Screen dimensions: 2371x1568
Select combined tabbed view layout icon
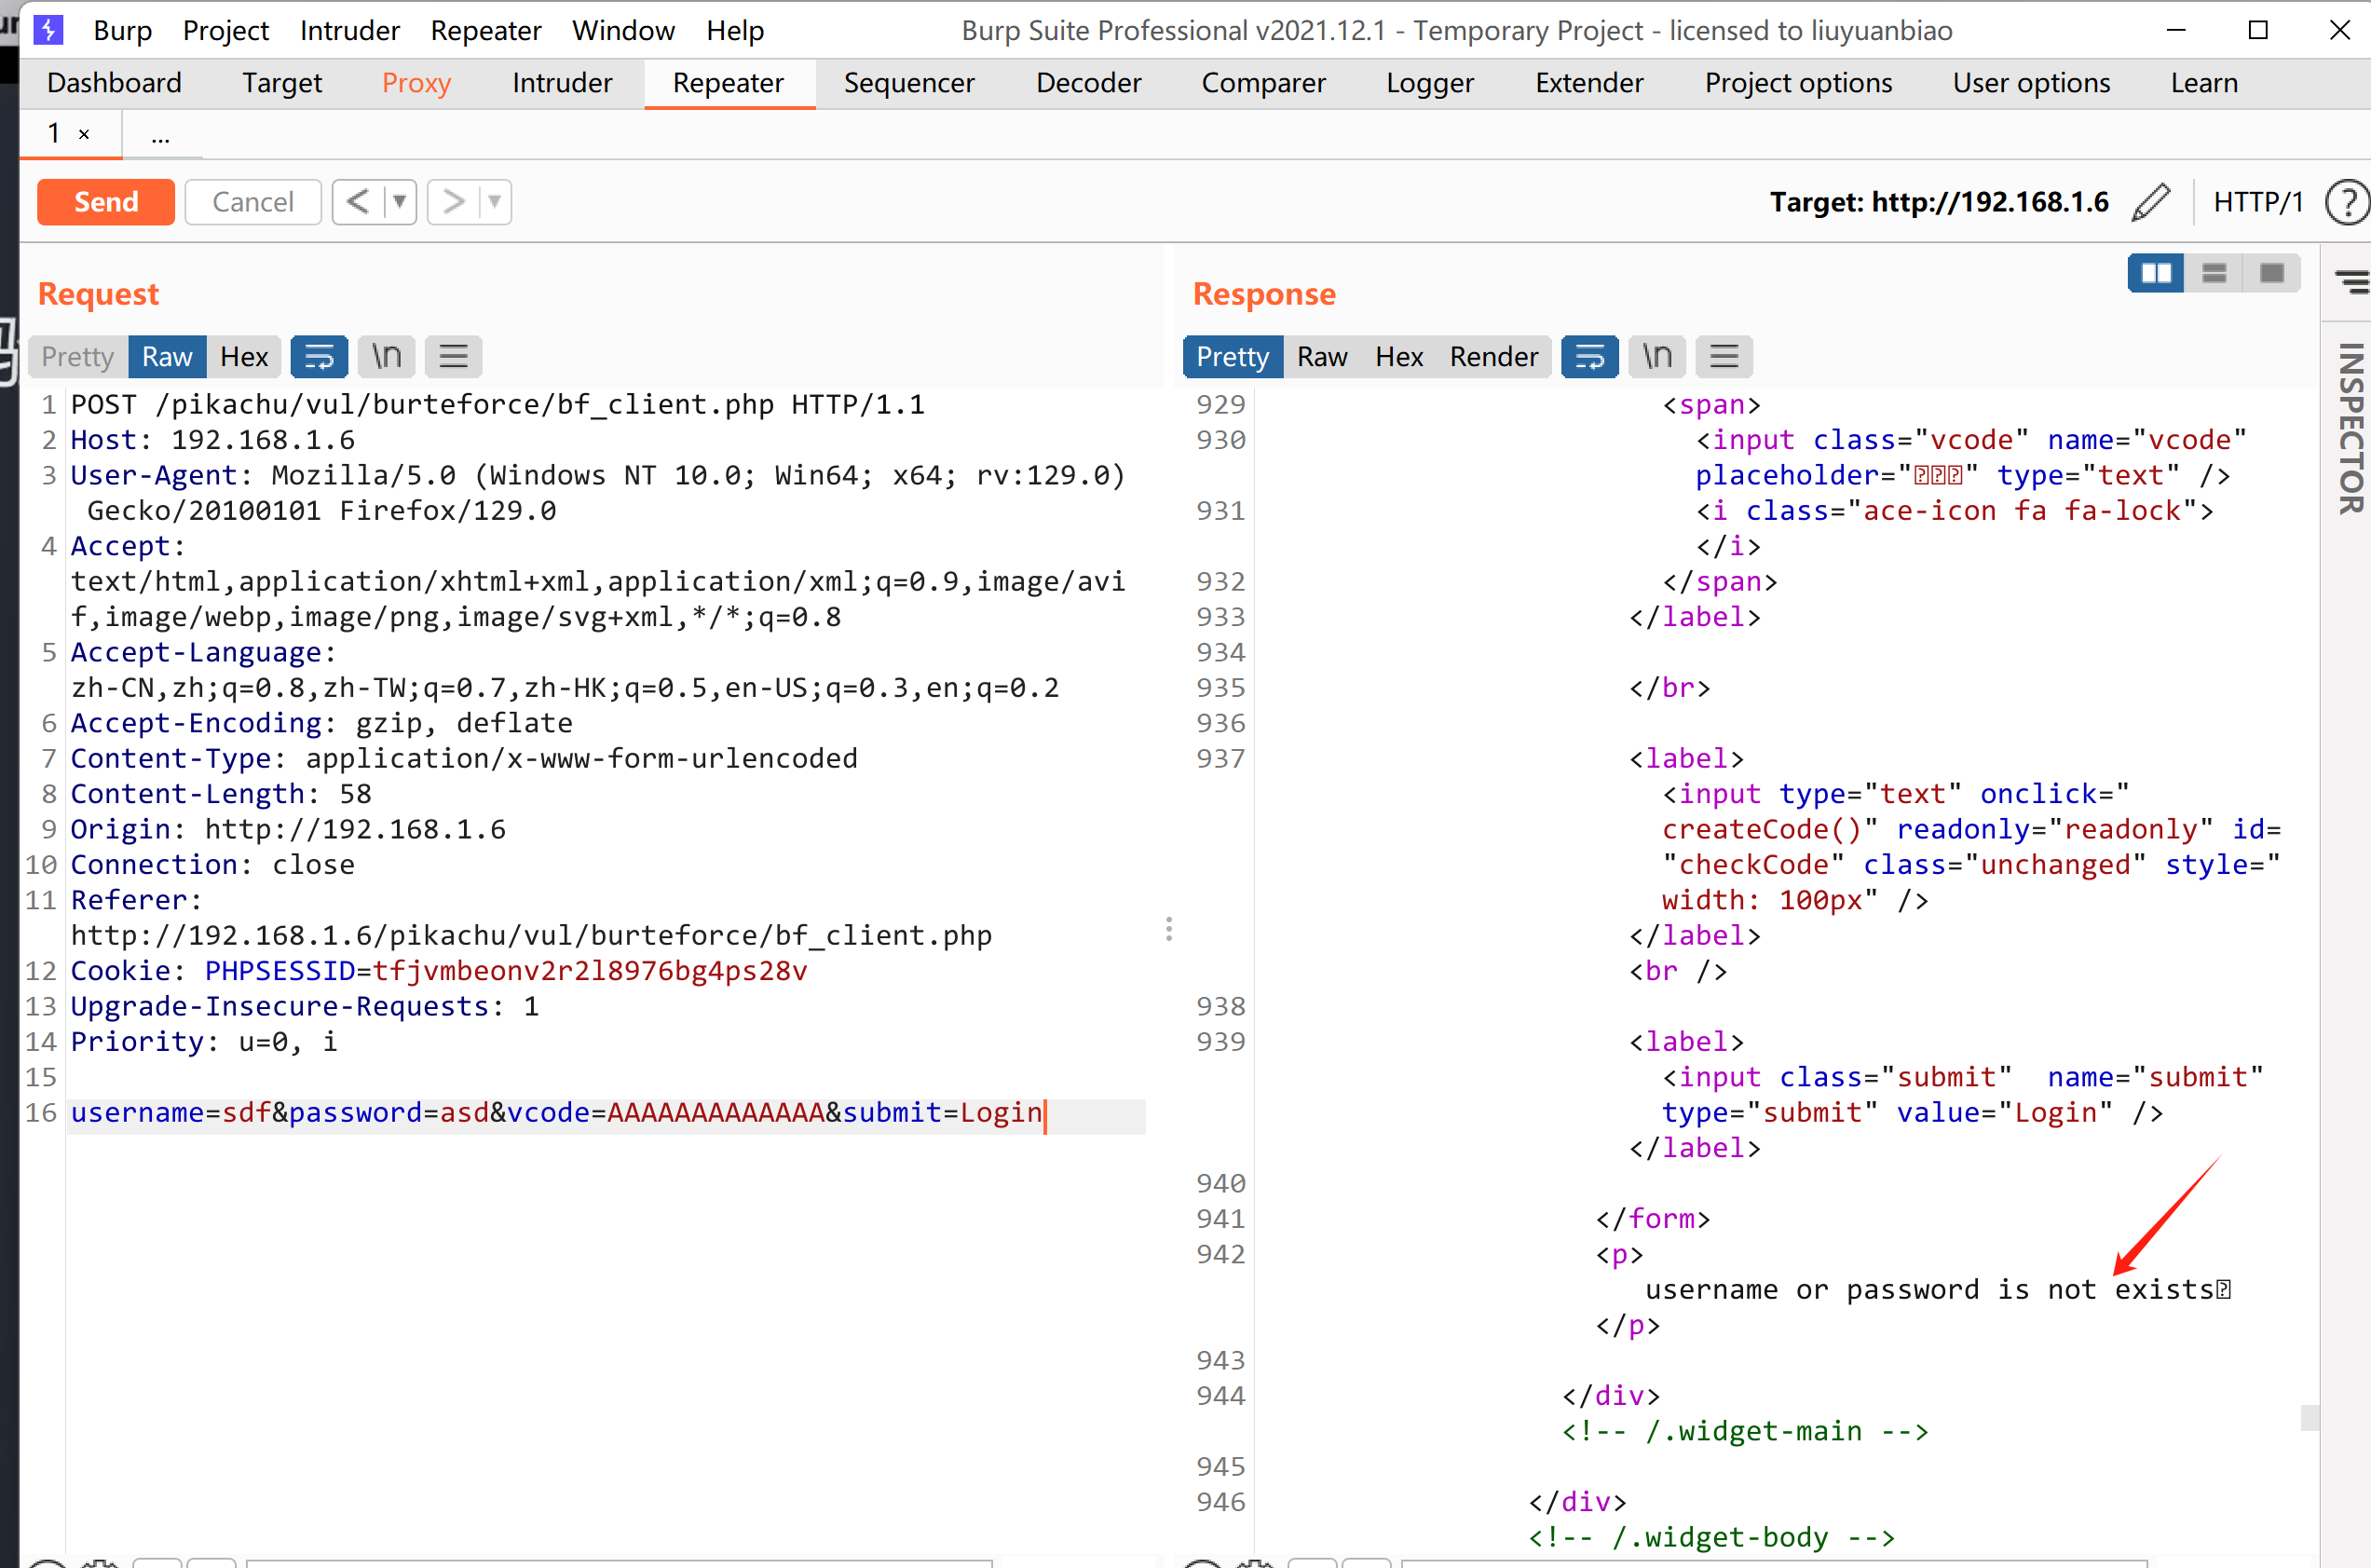click(2272, 273)
